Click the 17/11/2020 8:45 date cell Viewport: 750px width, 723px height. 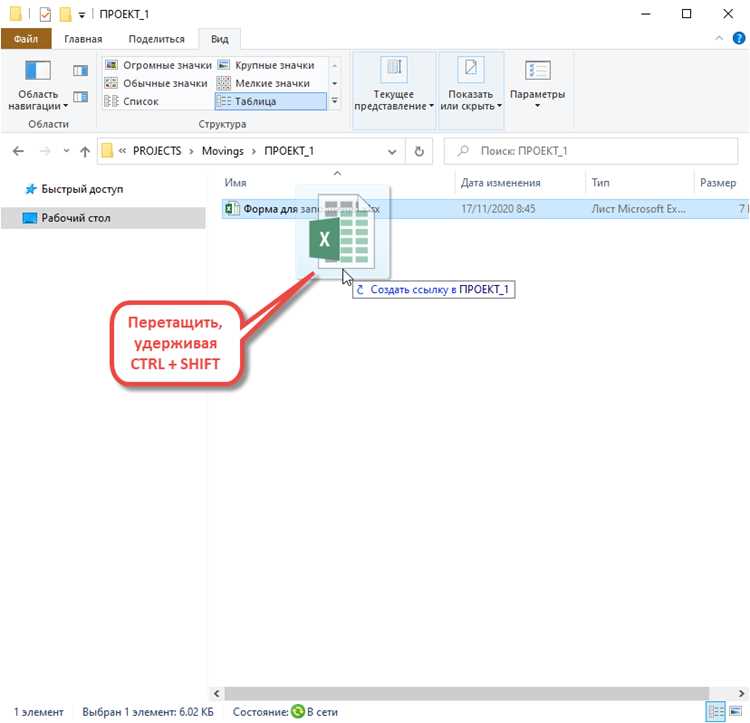[x=498, y=209]
